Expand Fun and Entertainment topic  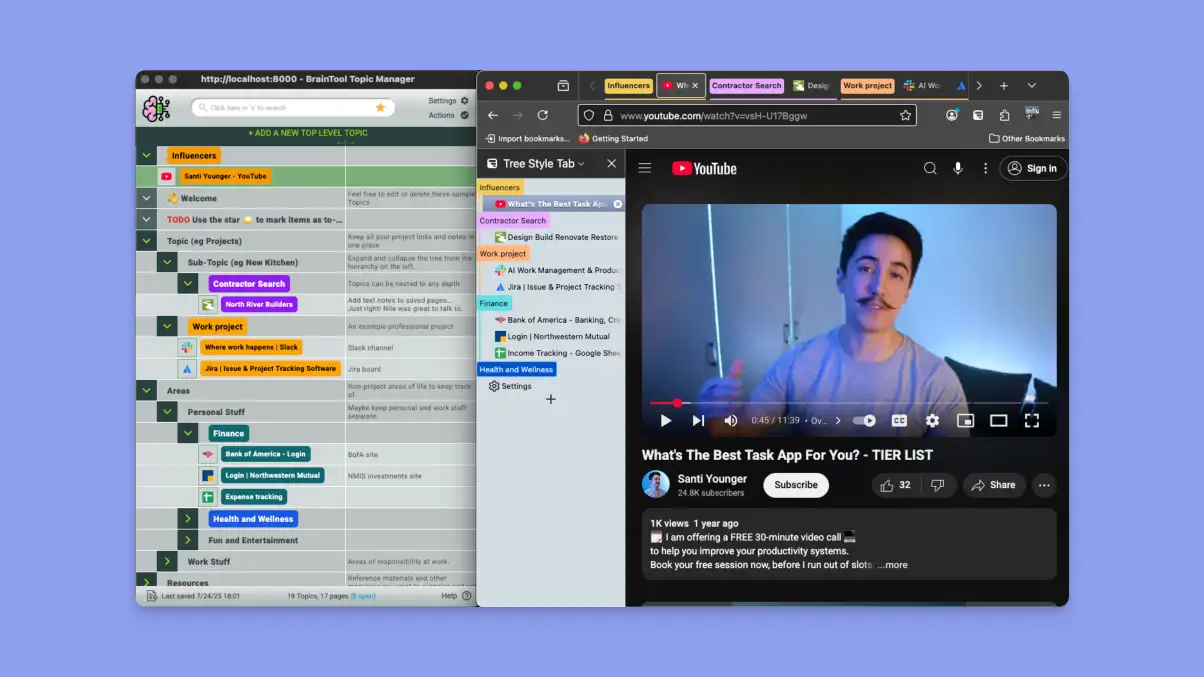pos(188,540)
